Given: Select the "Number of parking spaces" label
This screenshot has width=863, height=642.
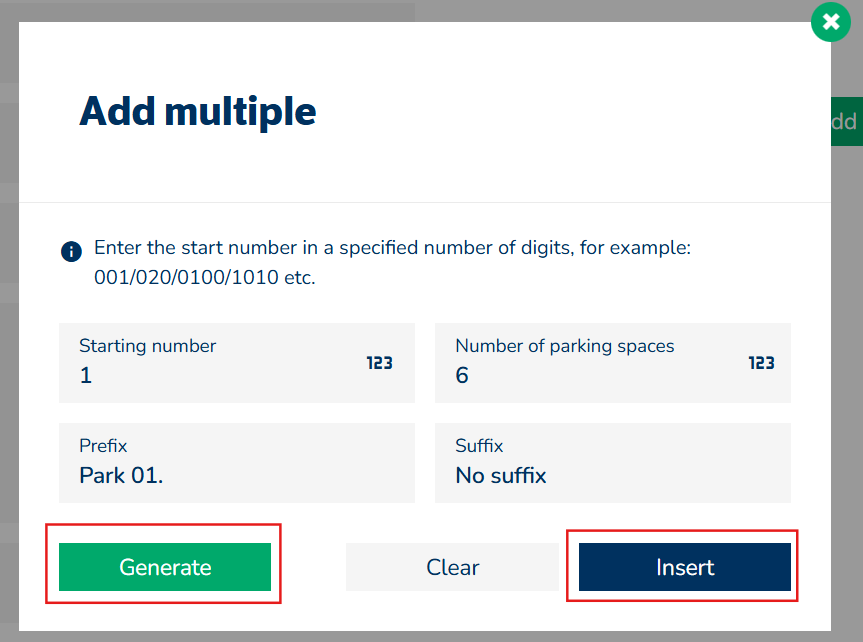Looking at the screenshot, I should tap(564, 346).
